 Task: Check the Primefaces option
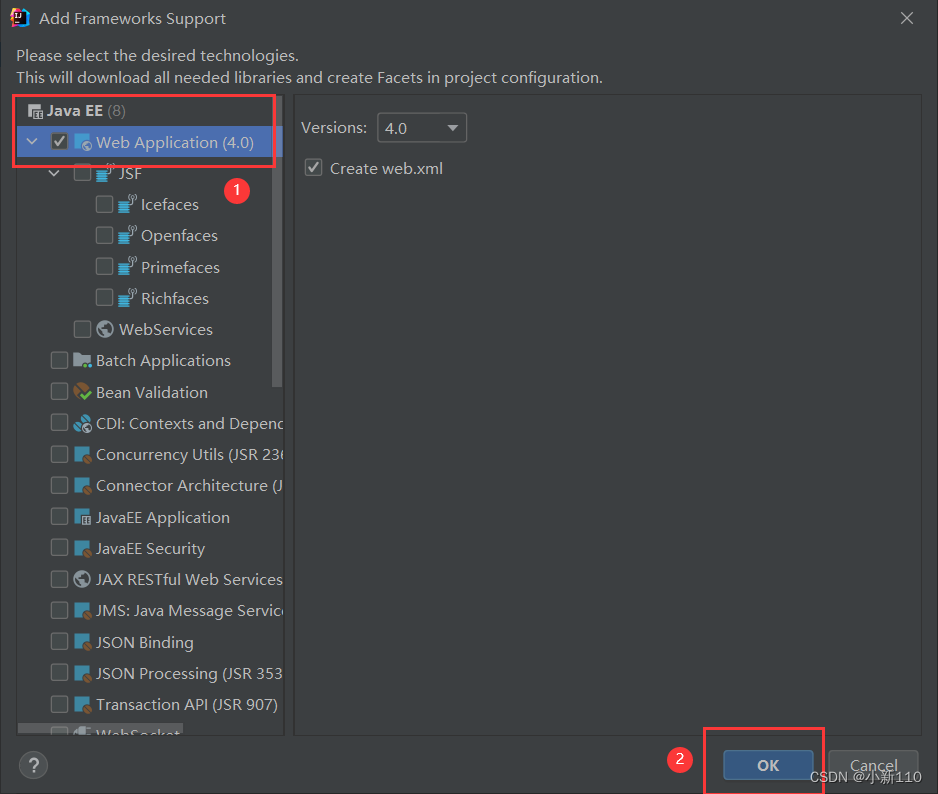104,266
